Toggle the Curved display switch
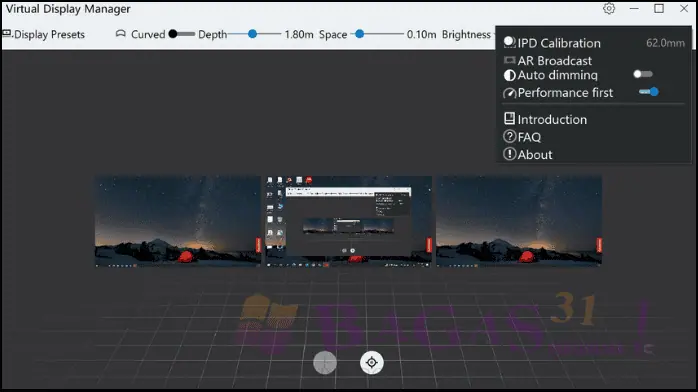 click(x=182, y=34)
